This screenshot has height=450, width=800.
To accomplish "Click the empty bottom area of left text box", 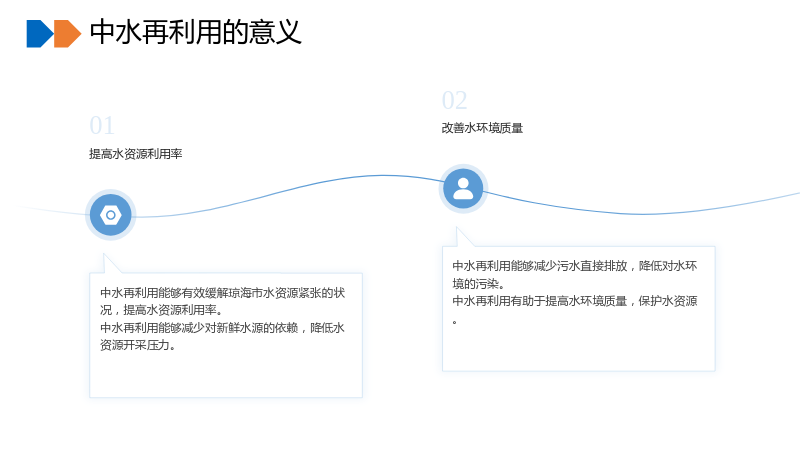I will tap(226, 375).
